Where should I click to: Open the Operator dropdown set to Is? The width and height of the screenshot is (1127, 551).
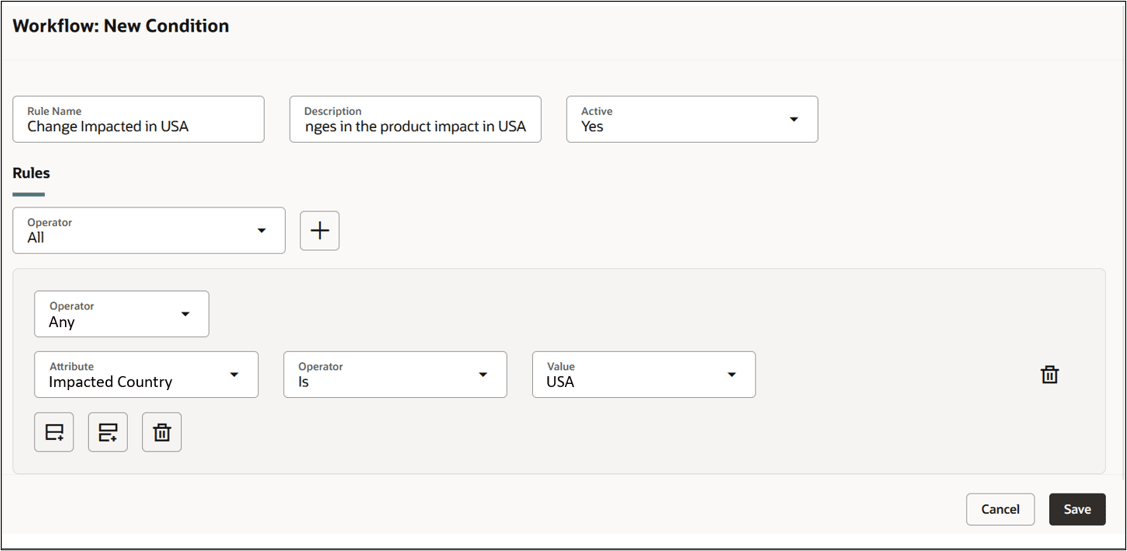395,375
